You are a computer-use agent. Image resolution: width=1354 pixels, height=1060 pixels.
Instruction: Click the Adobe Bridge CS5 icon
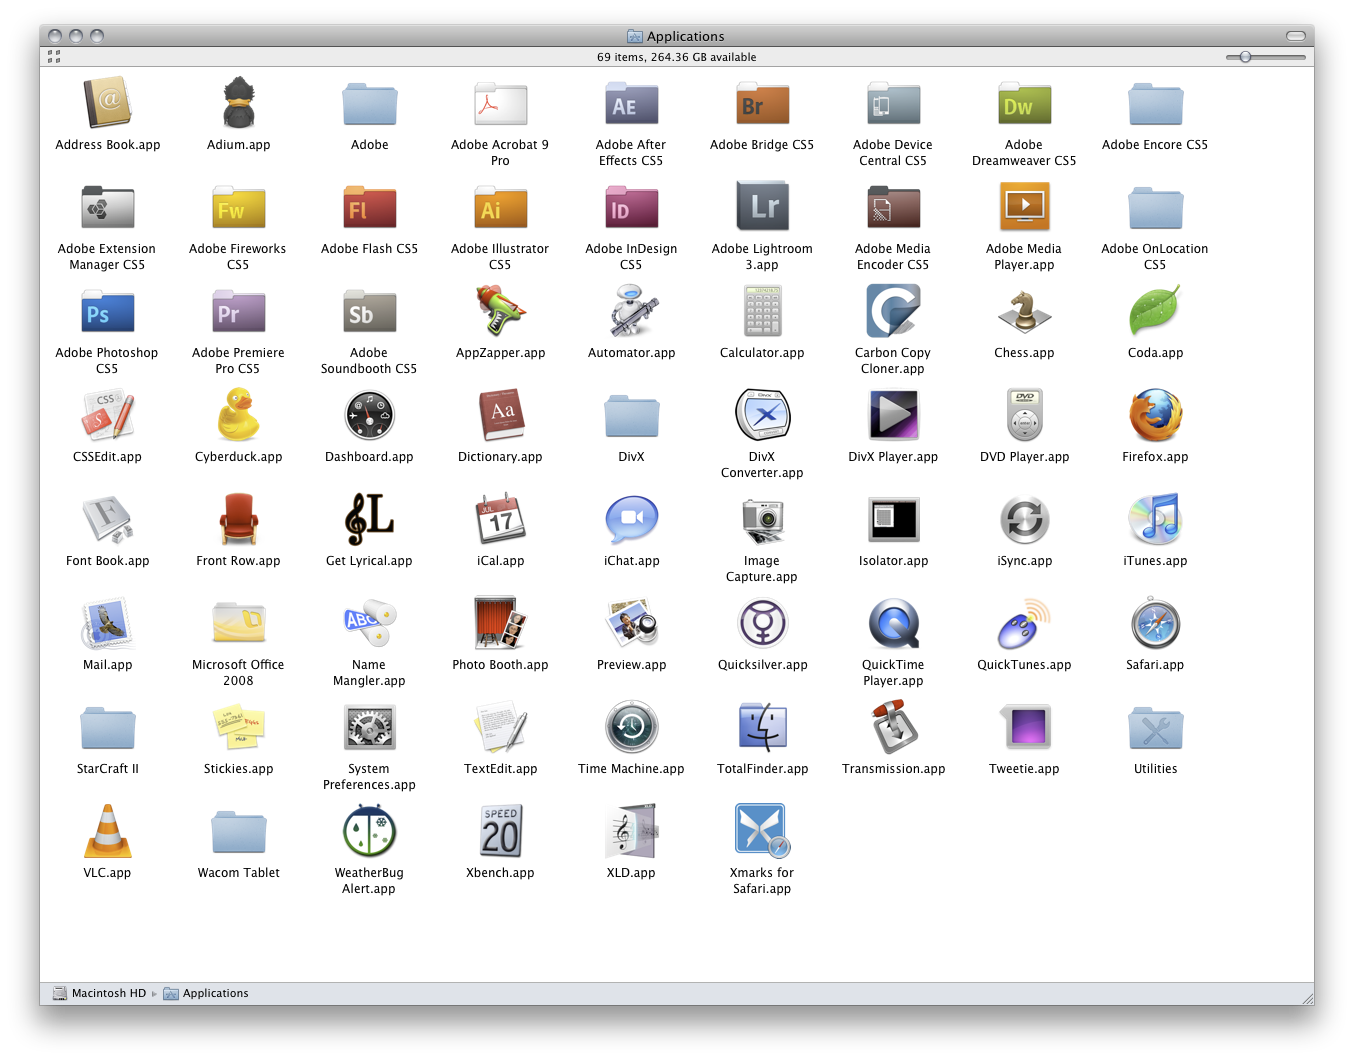click(x=762, y=105)
